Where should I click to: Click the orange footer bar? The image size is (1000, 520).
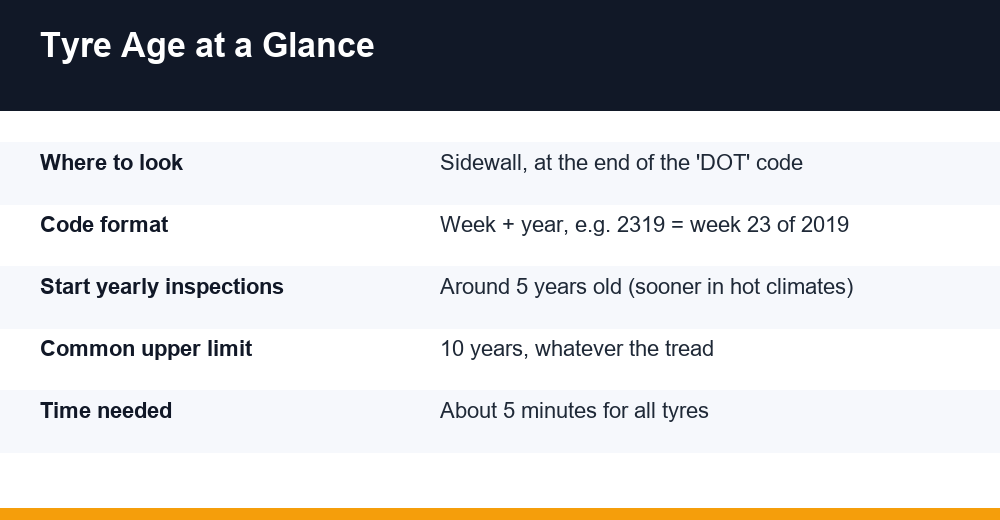pos(500,514)
